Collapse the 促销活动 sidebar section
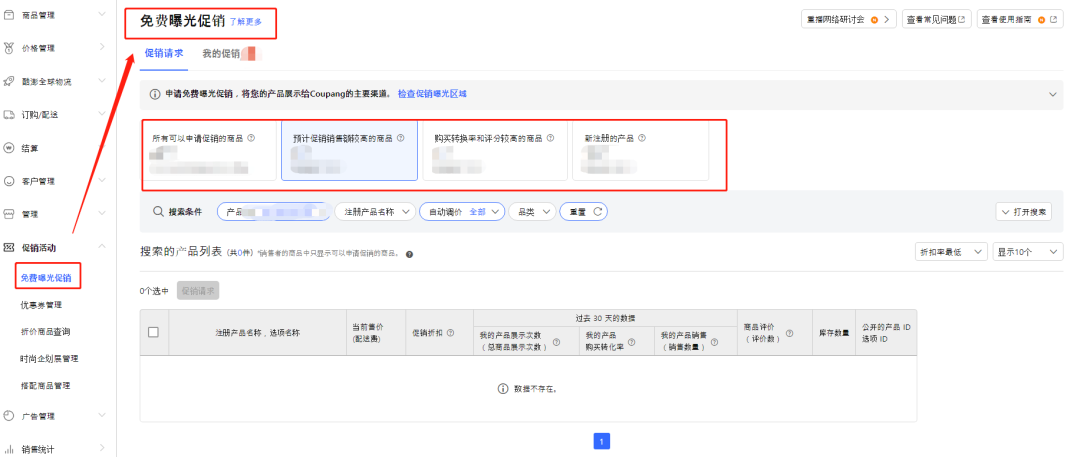 102,247
